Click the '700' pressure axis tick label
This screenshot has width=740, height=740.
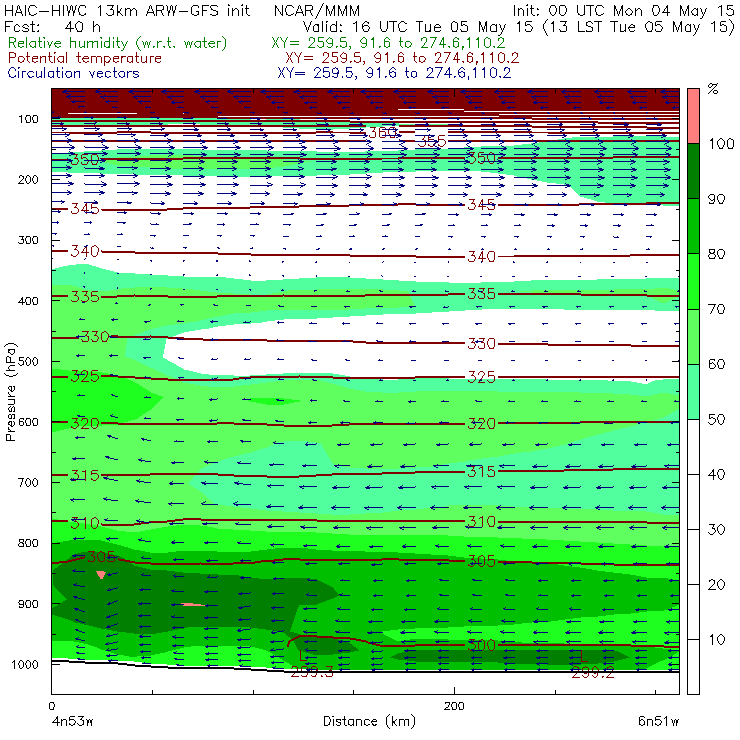pyautogui.click(x=28, y=482)
